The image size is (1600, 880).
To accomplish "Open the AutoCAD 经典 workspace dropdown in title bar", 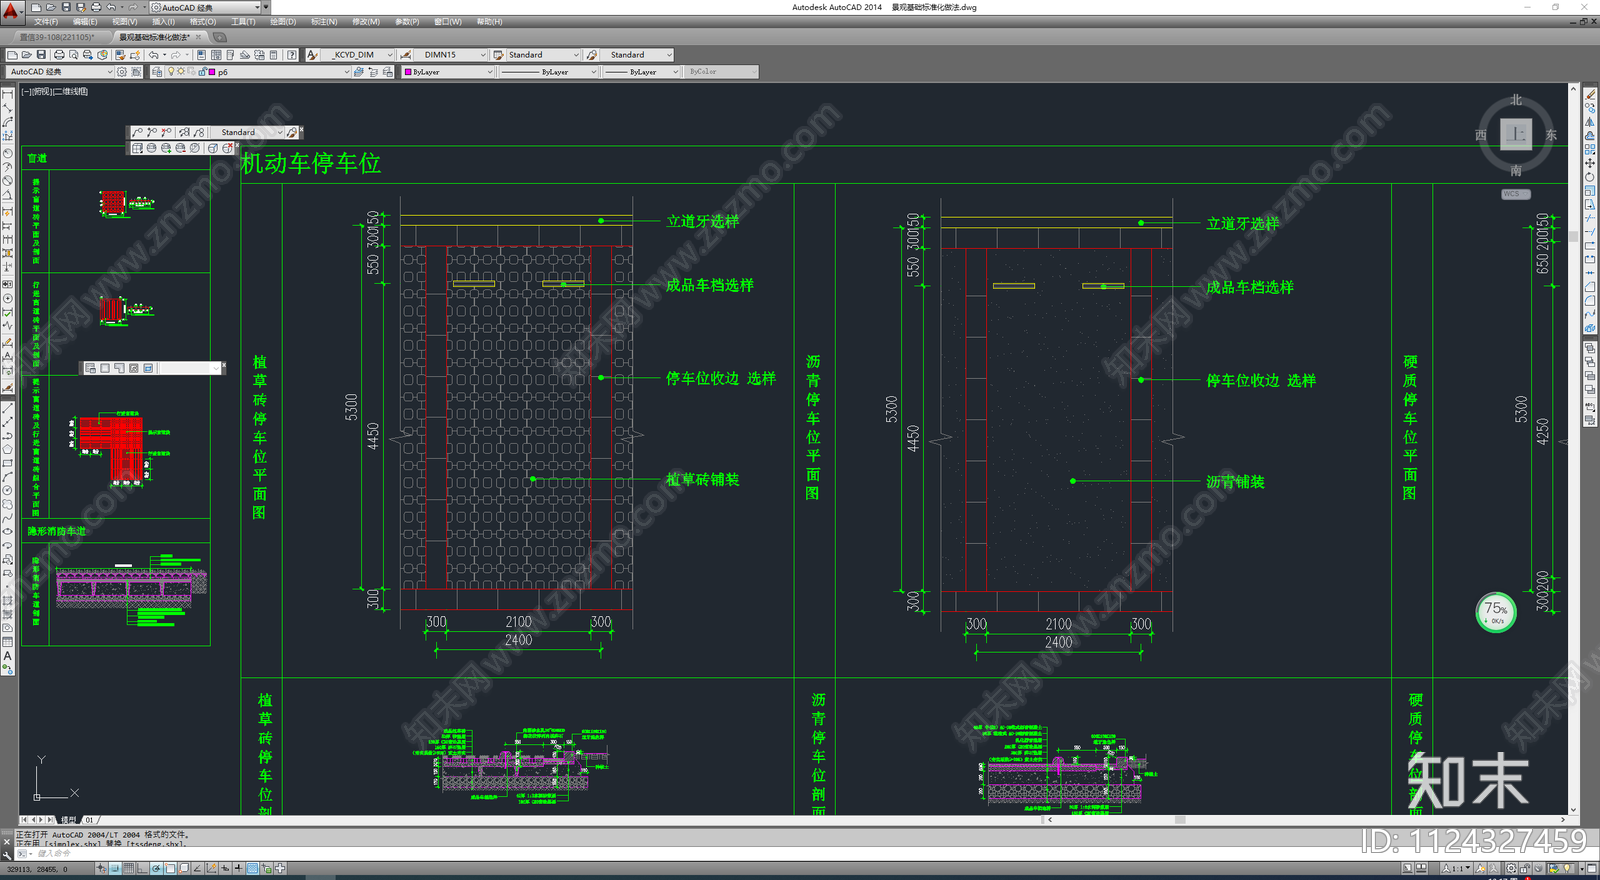I will click(207, 7).
